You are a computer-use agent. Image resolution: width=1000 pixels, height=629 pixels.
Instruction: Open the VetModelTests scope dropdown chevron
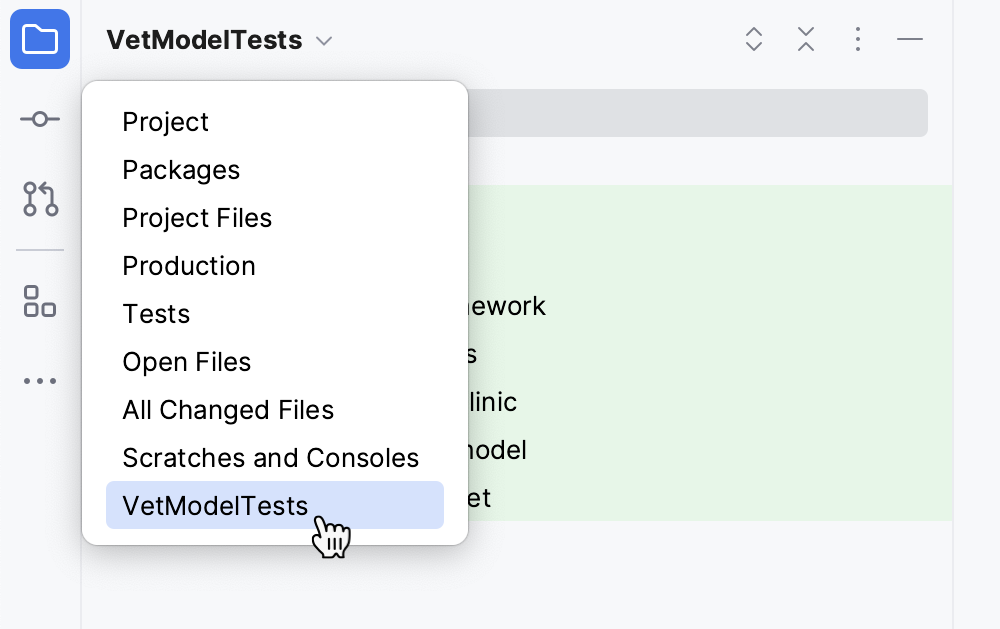point(323,42)
